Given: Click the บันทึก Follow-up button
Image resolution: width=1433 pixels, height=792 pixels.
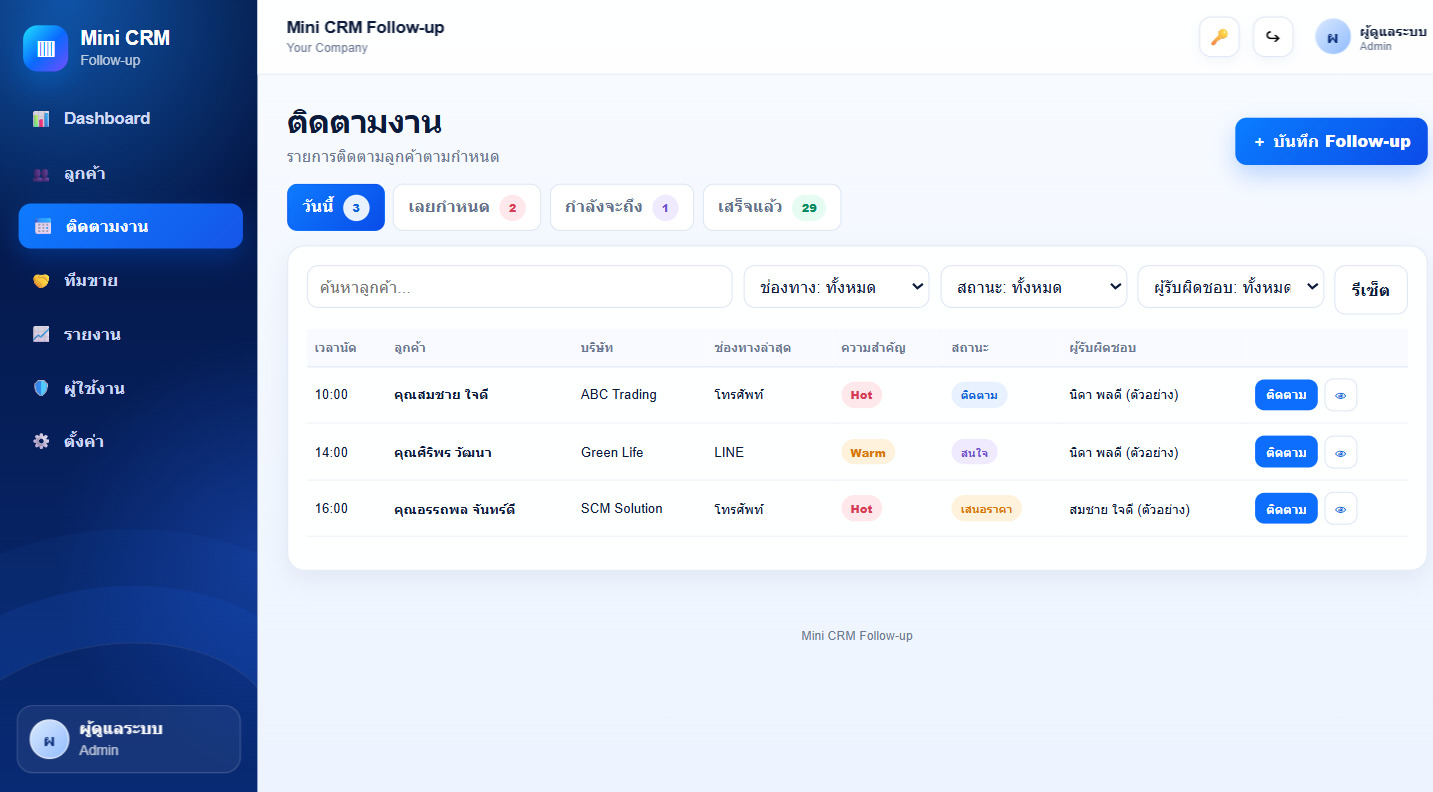Looking at the screenshot, I should tap(1331, 141).
